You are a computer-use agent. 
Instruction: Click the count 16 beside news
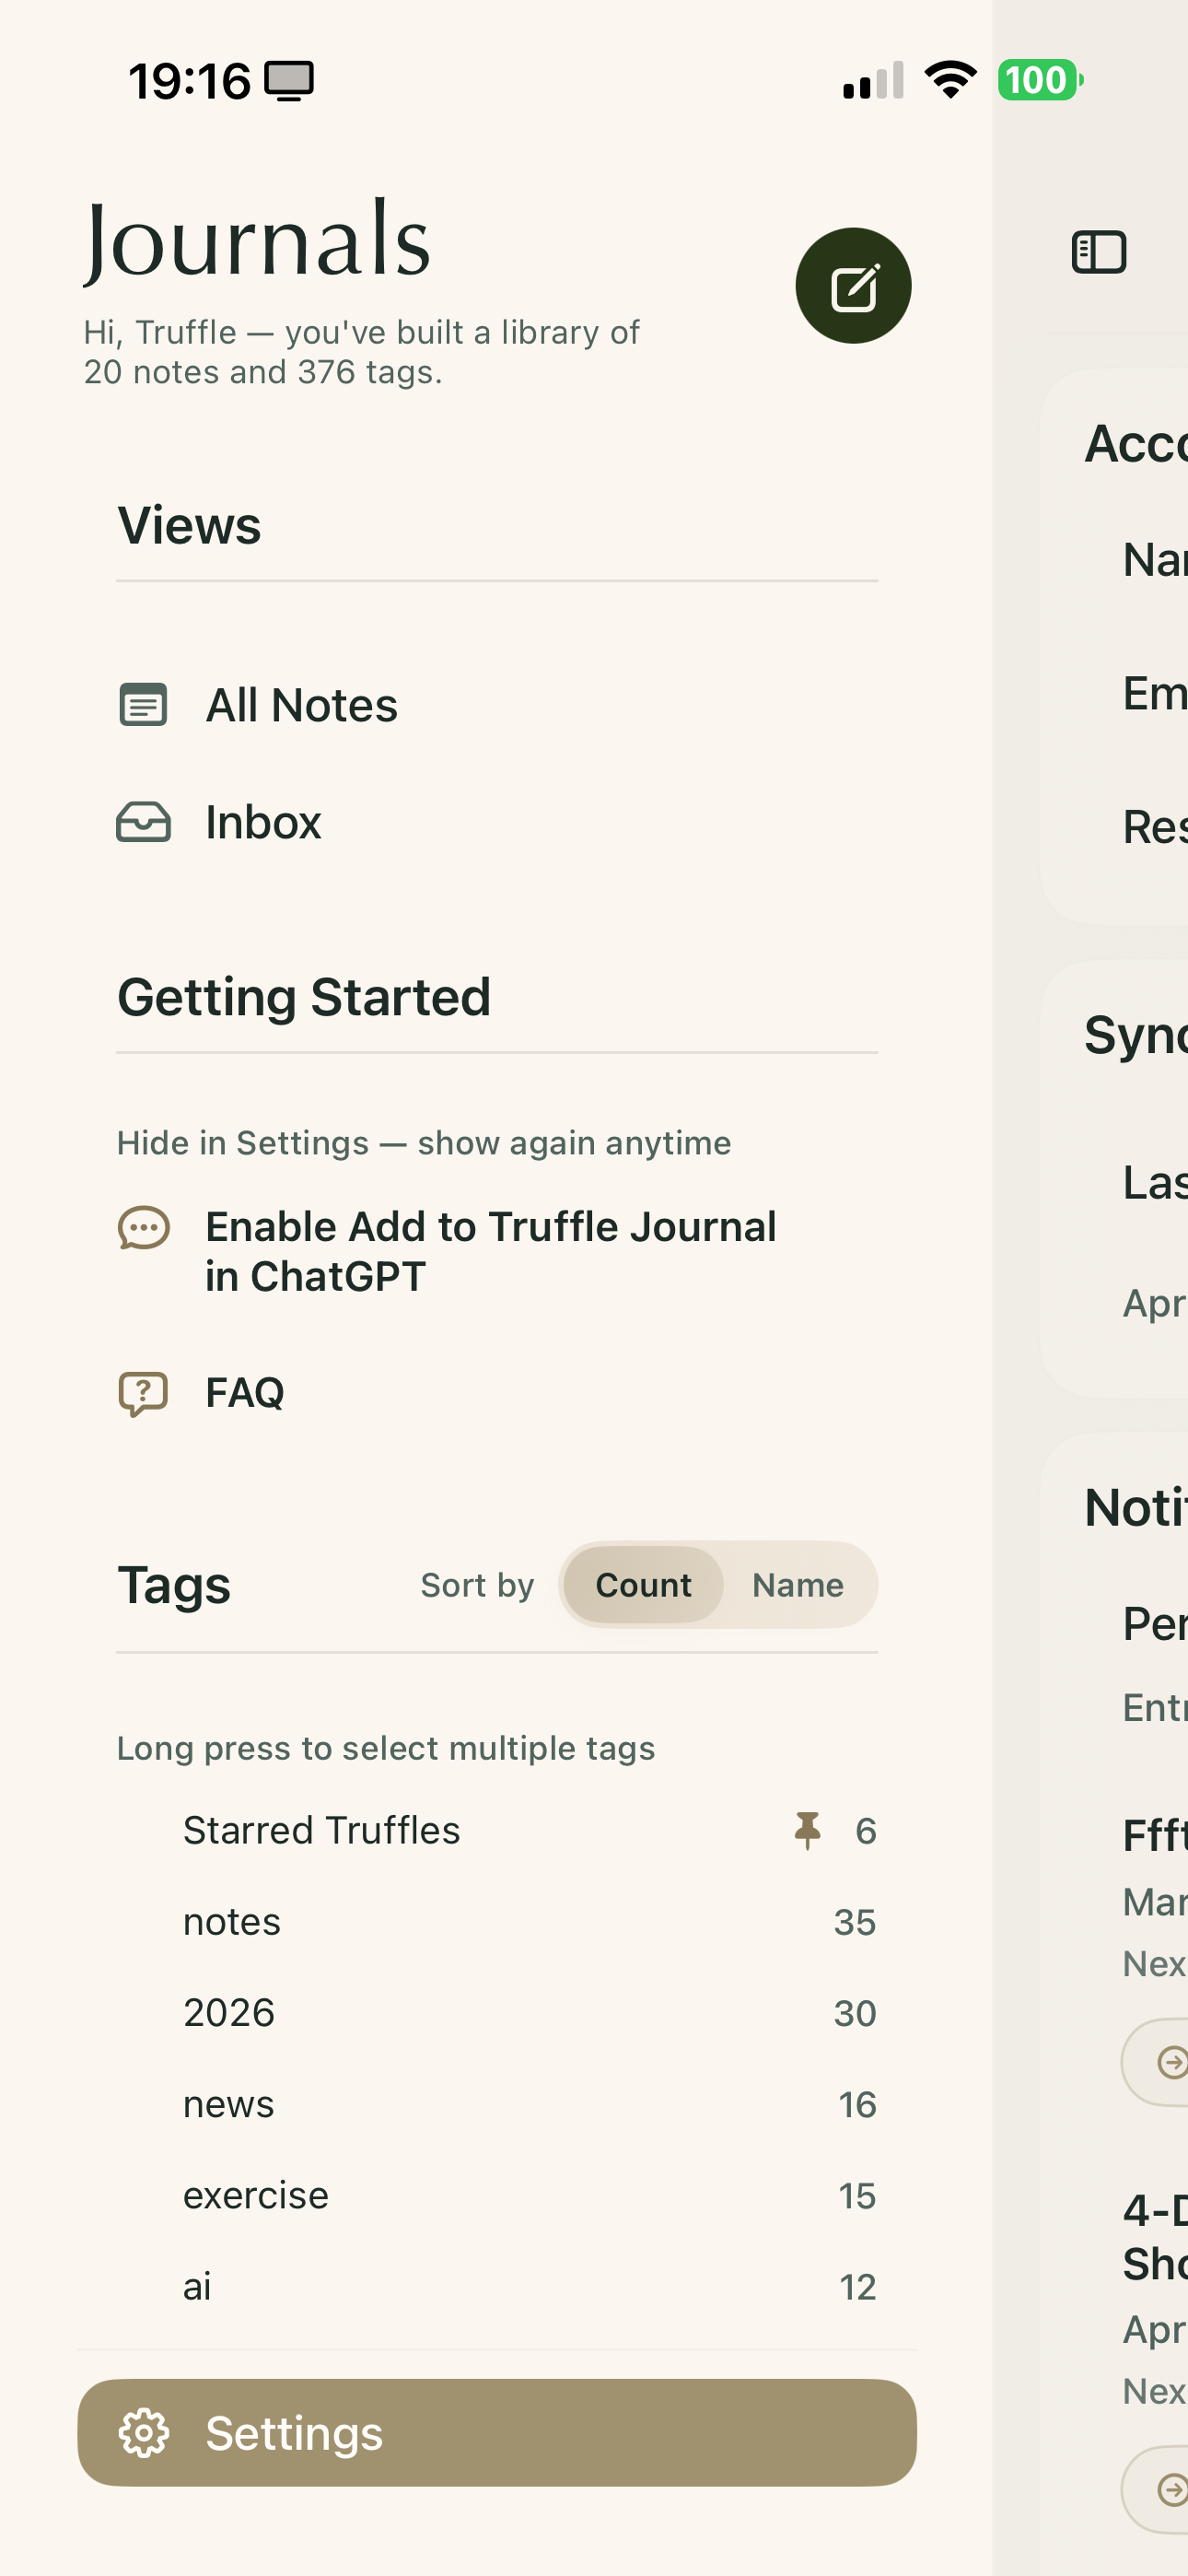click(857, 2104)
